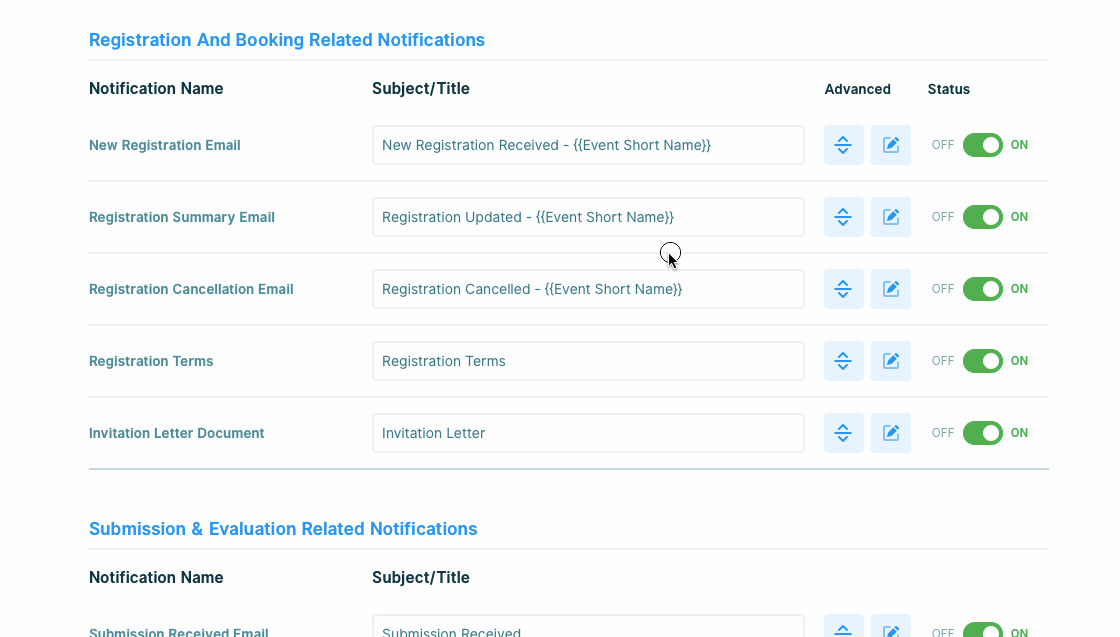Edit the Registration Summary Email template

coord(890,217)
